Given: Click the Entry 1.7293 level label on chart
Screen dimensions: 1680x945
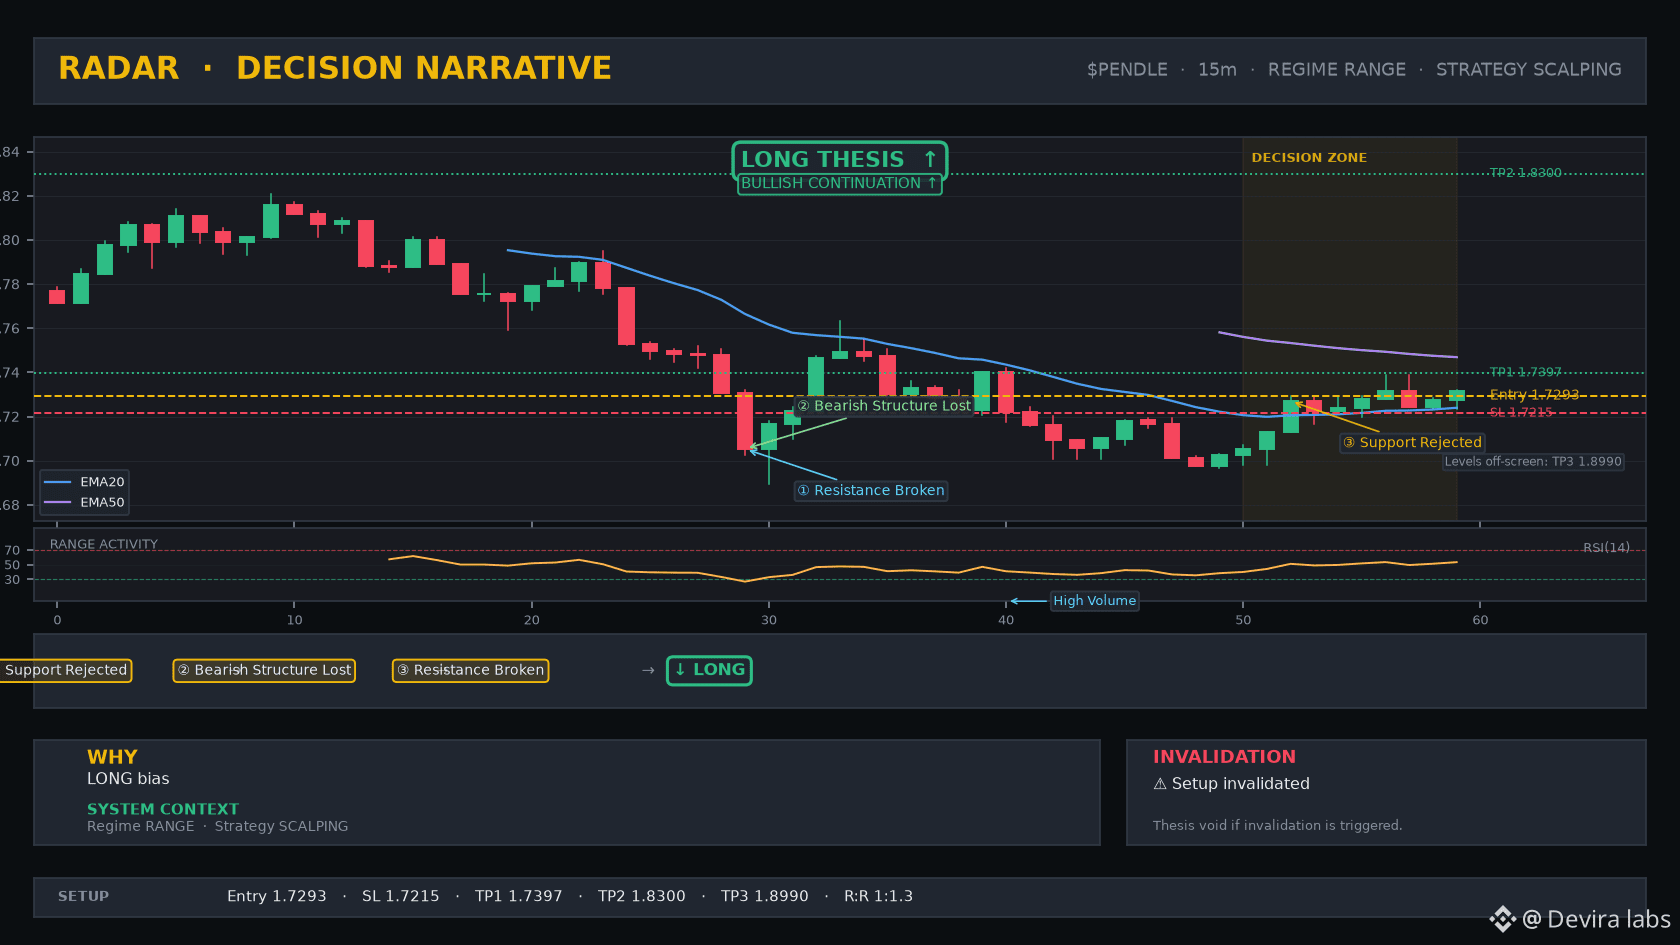Looking at the screenshot, I should (1534, 395).
